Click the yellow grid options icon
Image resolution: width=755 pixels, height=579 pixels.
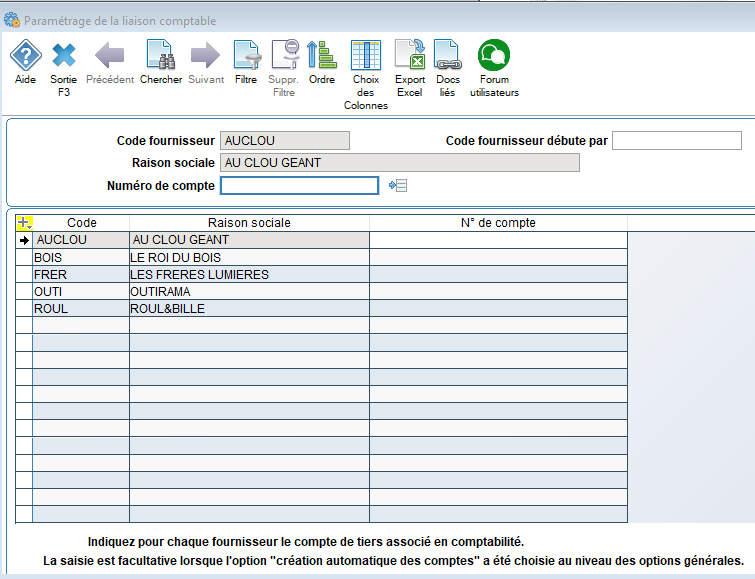coord(25,223)
